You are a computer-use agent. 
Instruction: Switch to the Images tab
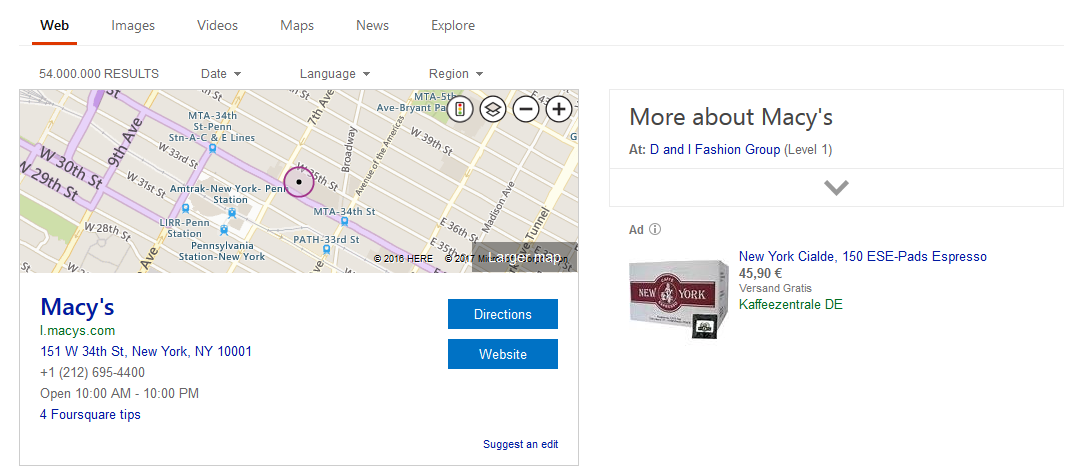click(x=133, y=25)
